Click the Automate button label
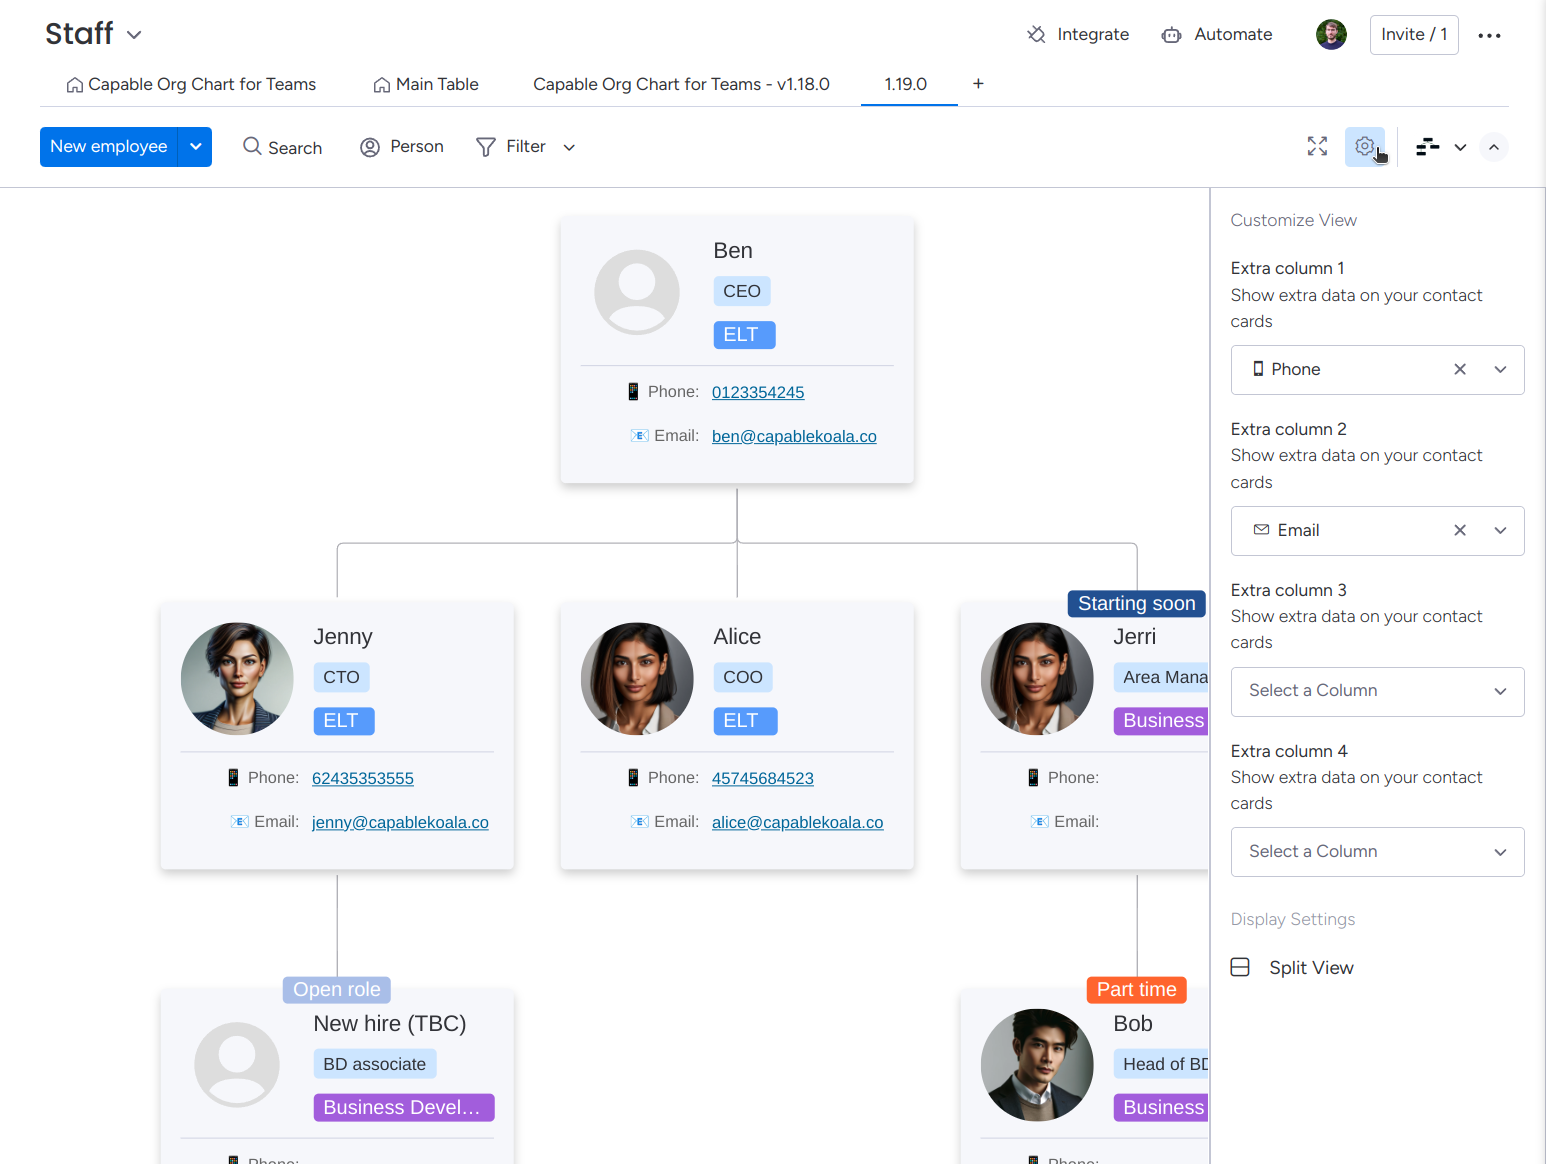This screenshot has height=1164, width=1546. point(1233,35)
